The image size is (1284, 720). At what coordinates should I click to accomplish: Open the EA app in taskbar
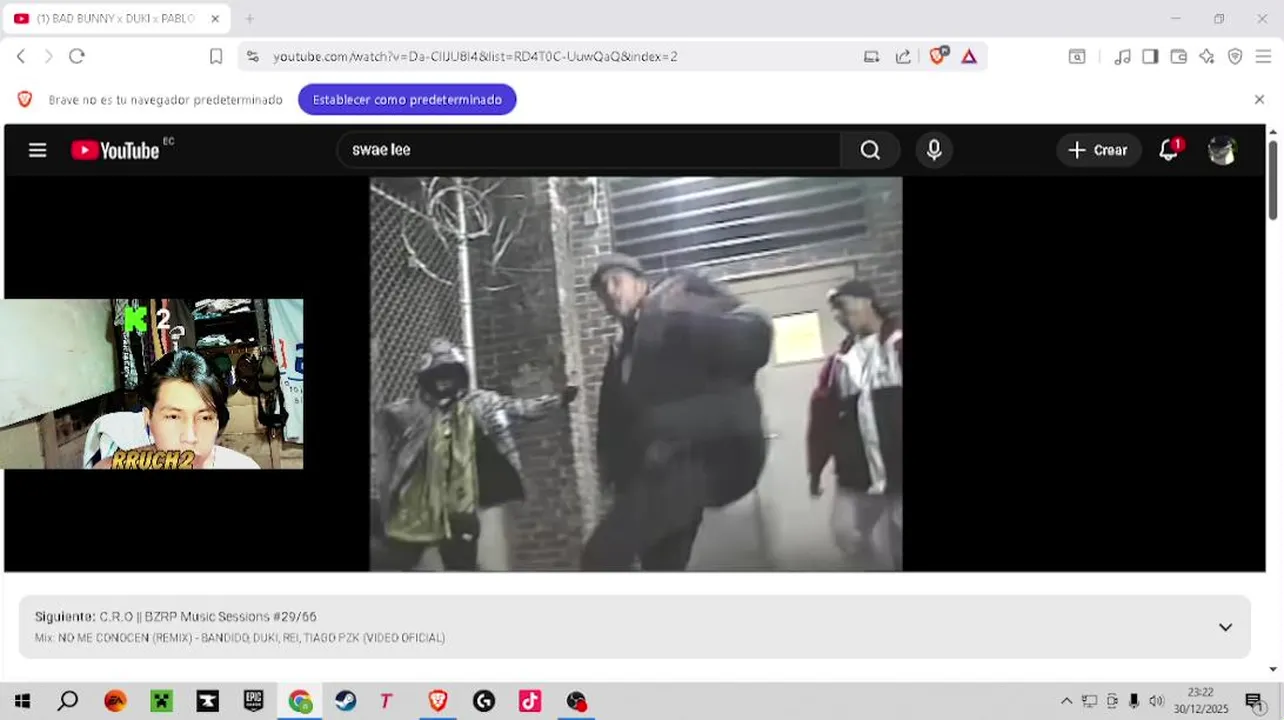pos(115,701)
